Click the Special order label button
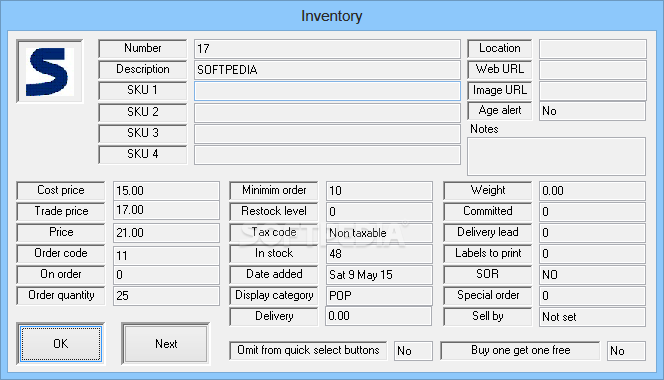Screen dimensions: 664x380 click(x=488, y=295)
